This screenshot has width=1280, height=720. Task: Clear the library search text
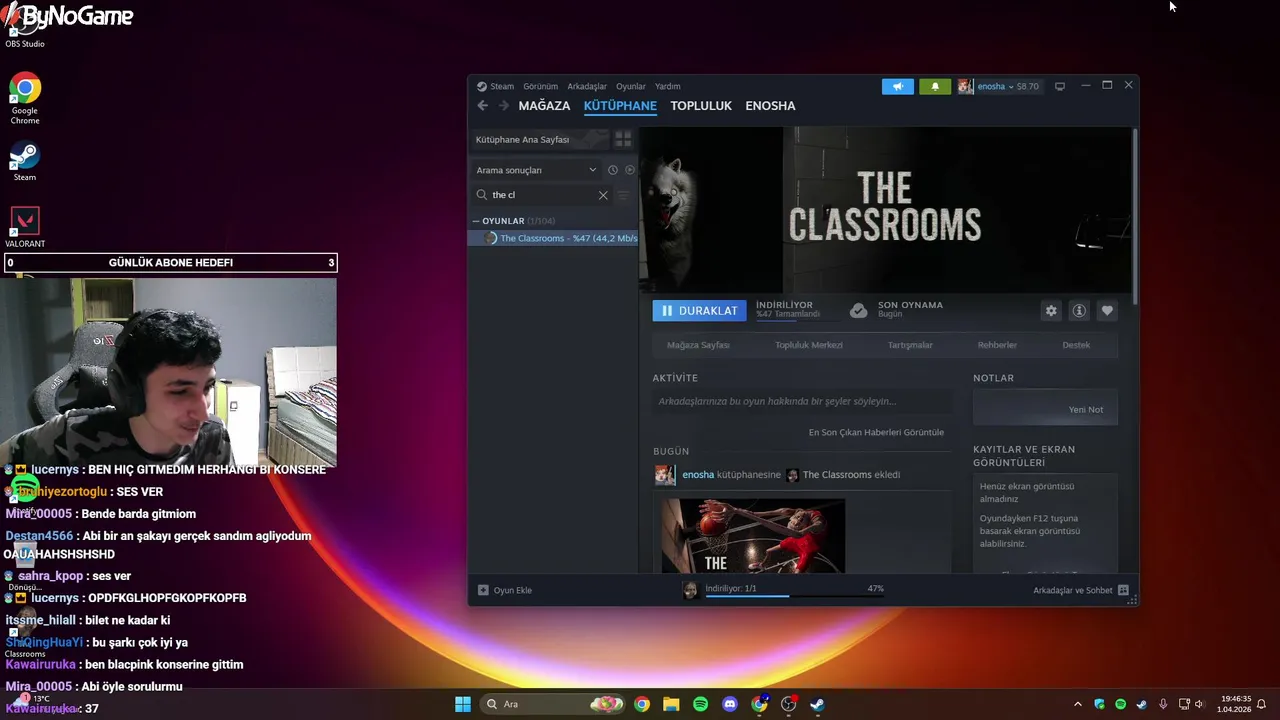tap(603, 195)
